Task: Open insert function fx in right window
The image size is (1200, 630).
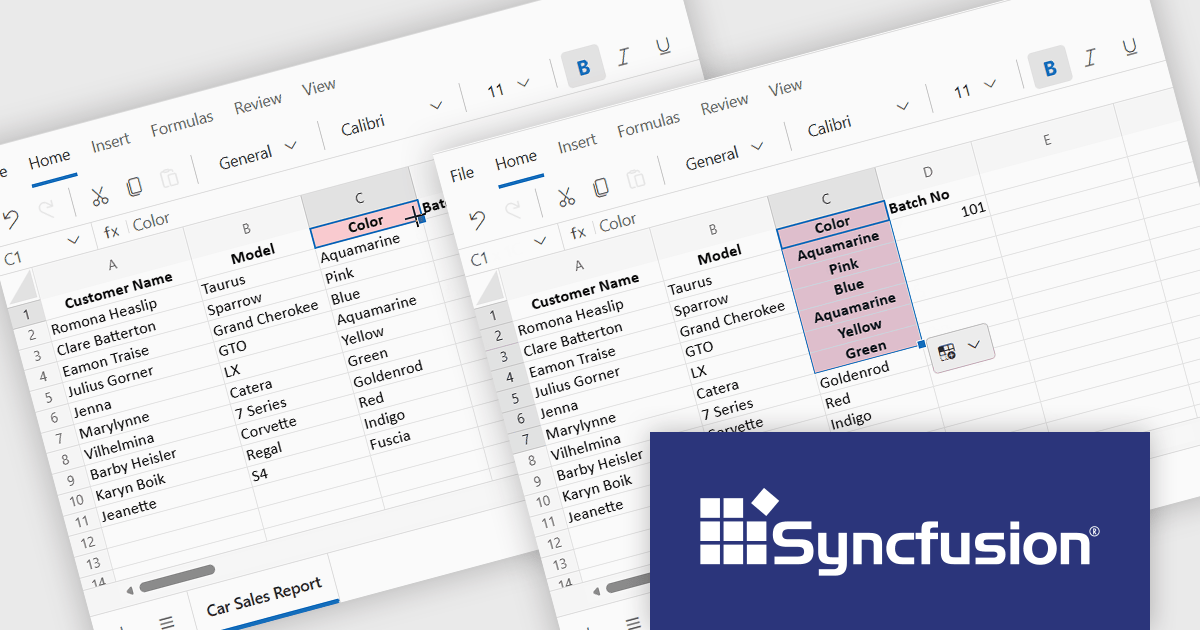Action: point(578,232)
